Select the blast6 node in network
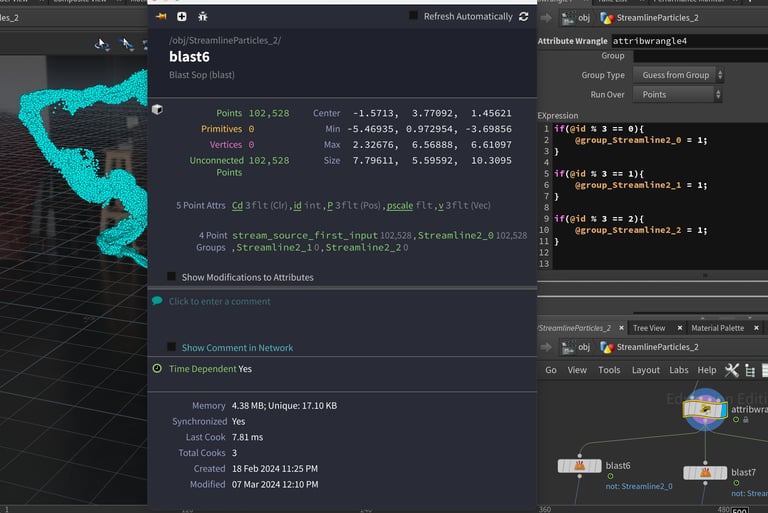 (x=579, y=465)
